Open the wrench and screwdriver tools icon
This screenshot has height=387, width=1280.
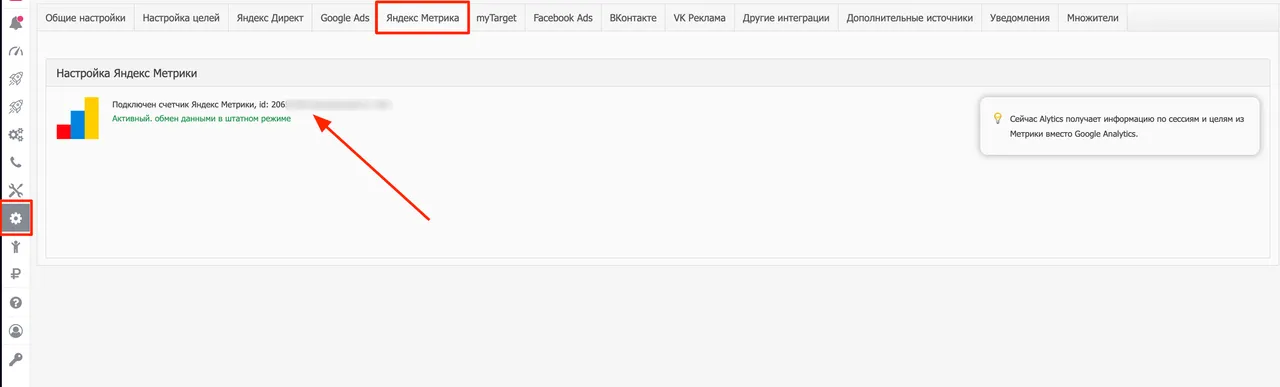15,190
